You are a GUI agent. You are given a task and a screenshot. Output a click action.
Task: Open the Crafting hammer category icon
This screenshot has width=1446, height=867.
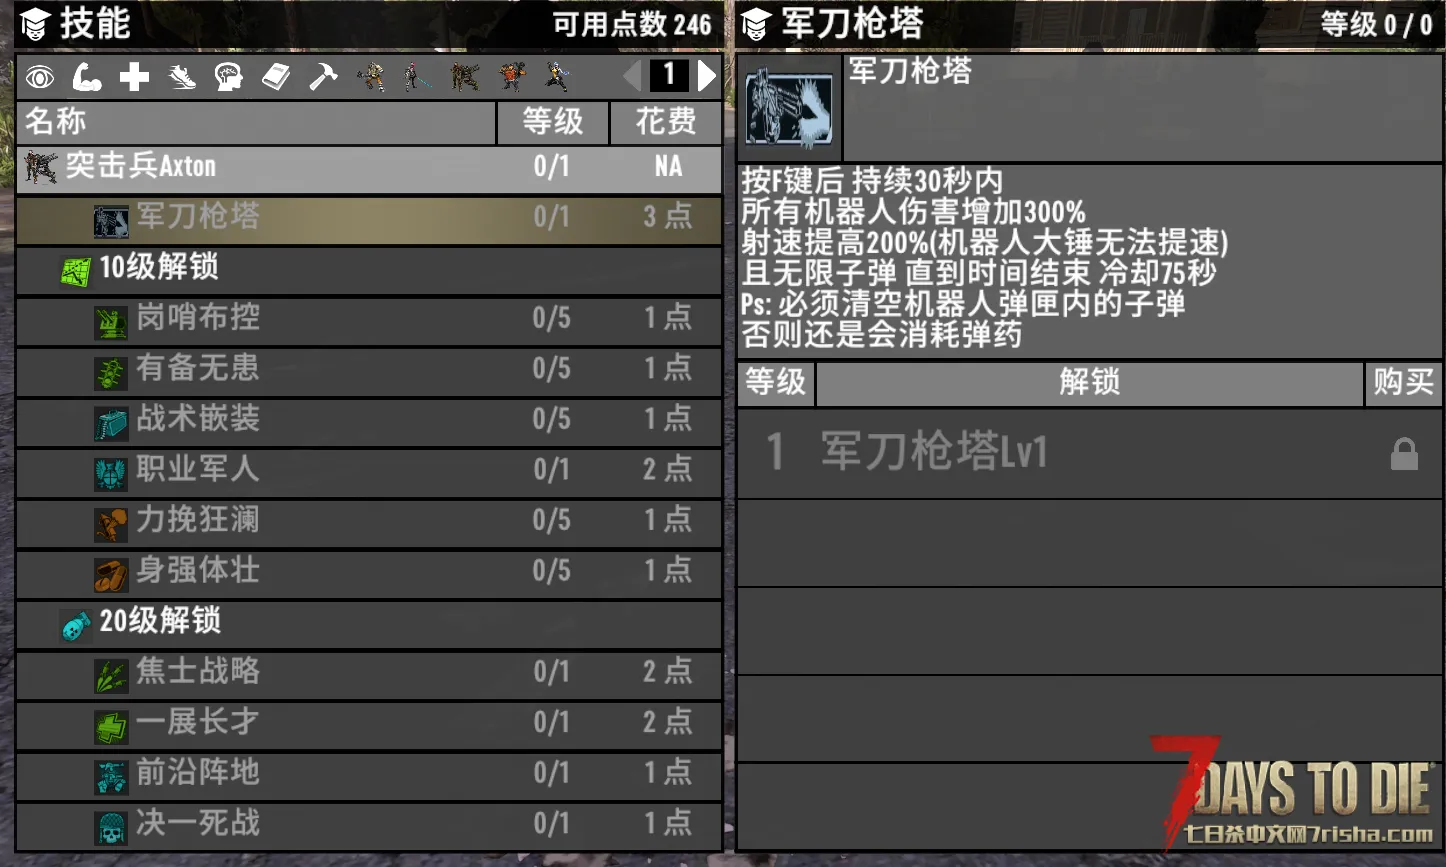point(323,76)
